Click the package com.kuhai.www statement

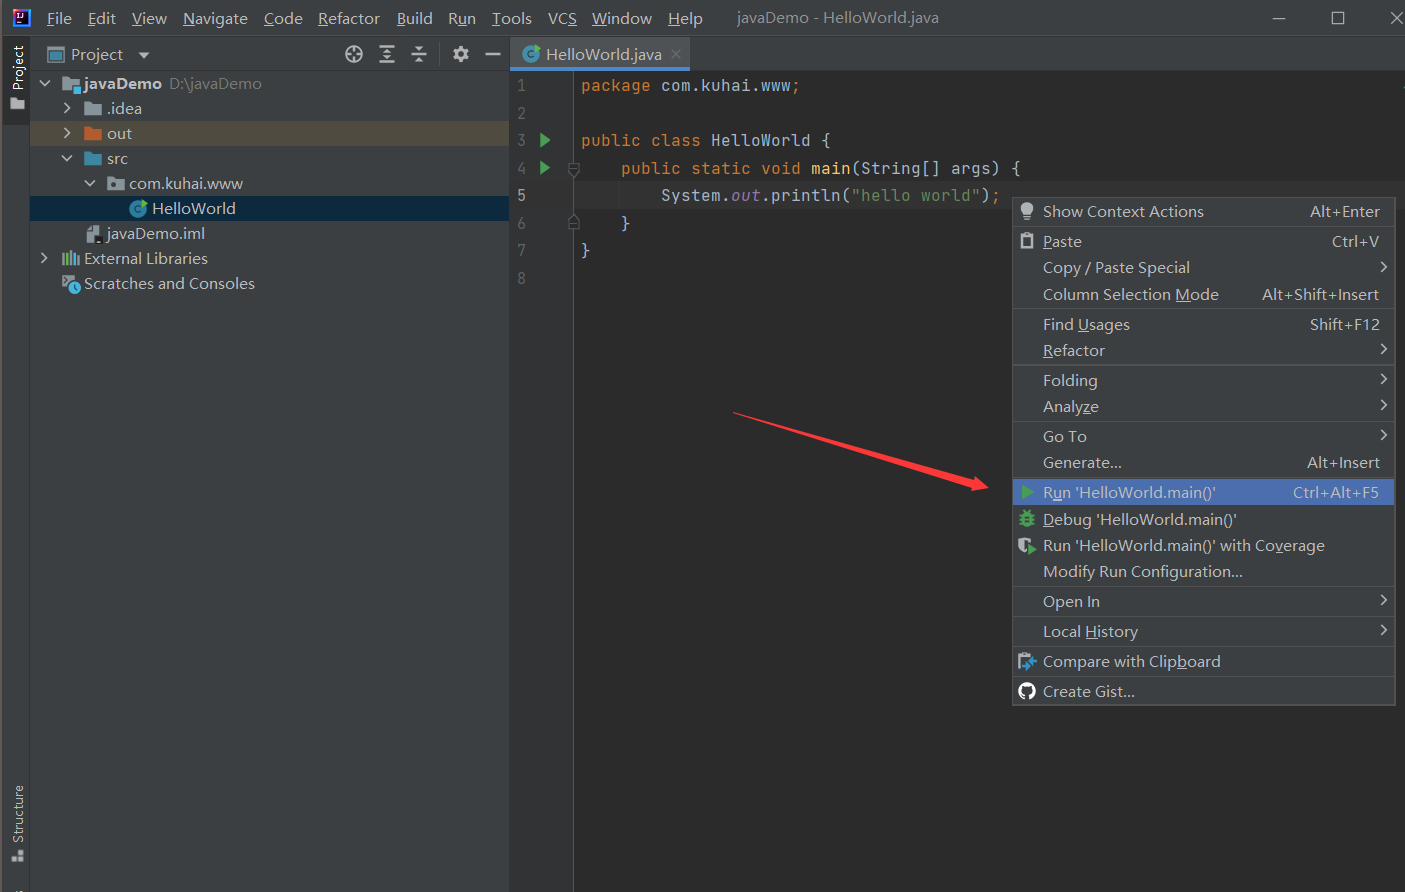click(x=690, y=86)
